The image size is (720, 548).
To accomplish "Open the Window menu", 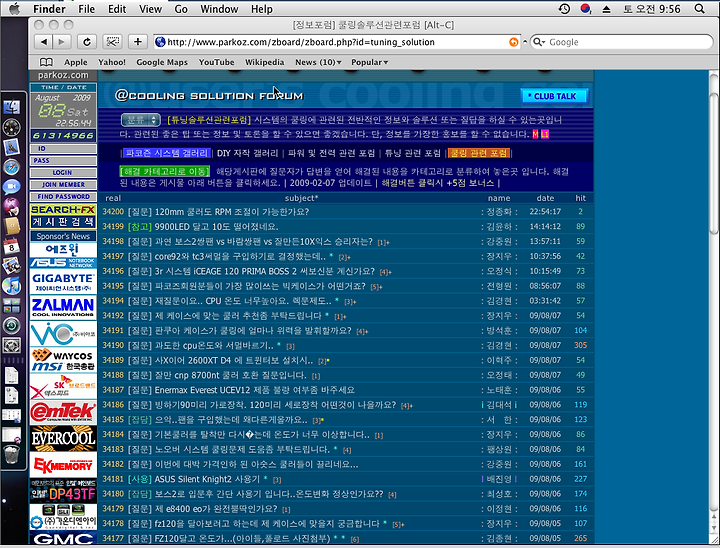I will (x=219, y=9).
